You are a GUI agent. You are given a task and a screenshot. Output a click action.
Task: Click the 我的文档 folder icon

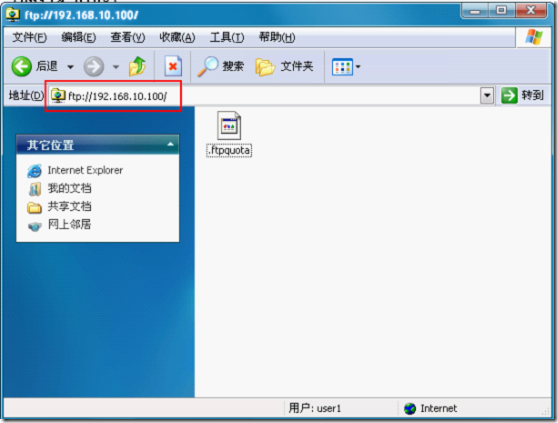click(x=35, y=189)
